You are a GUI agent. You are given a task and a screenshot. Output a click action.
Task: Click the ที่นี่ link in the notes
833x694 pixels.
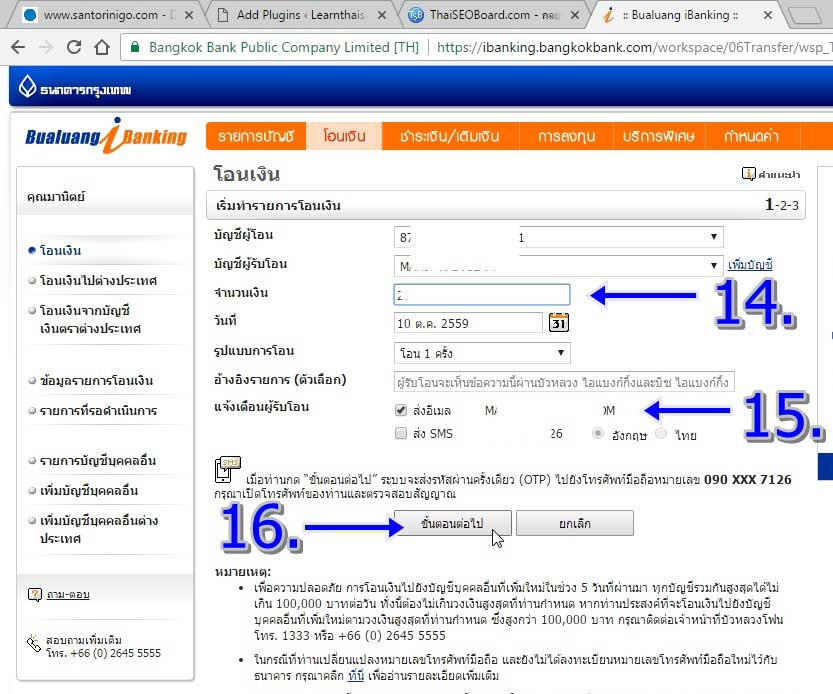pyautogui.click(x=356, y=675)
